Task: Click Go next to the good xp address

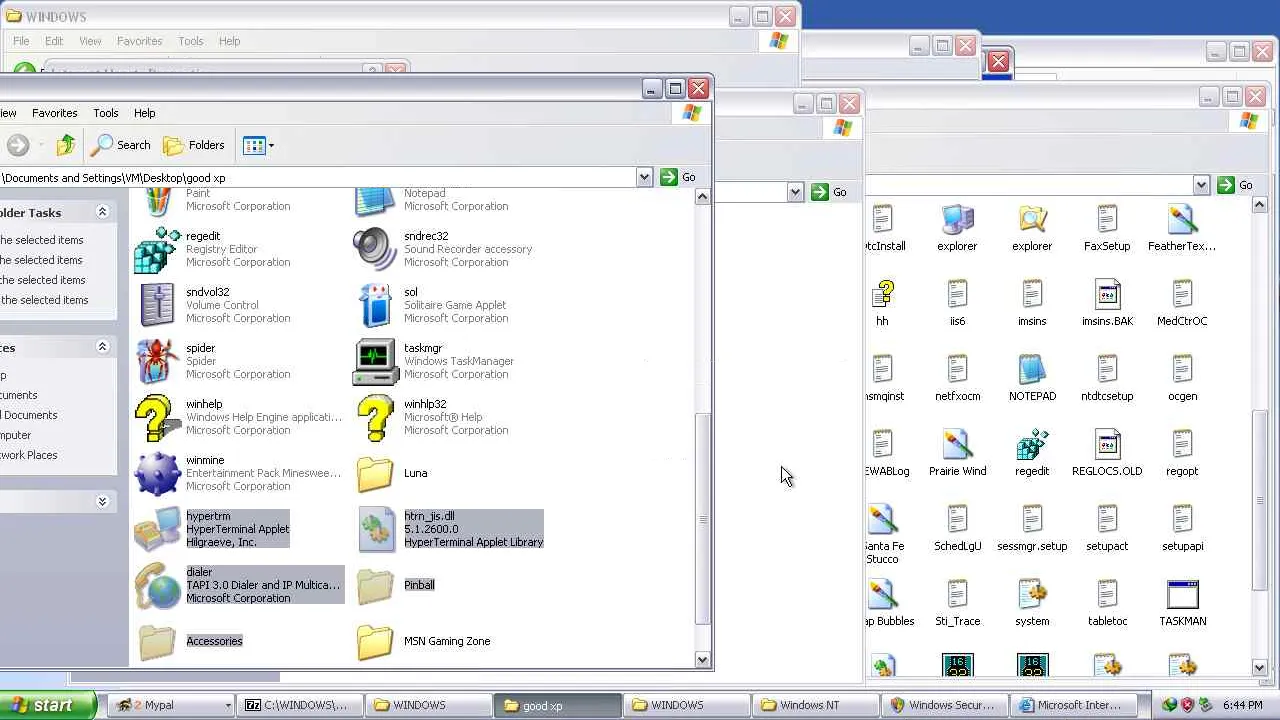Action: tap(678, 177)
